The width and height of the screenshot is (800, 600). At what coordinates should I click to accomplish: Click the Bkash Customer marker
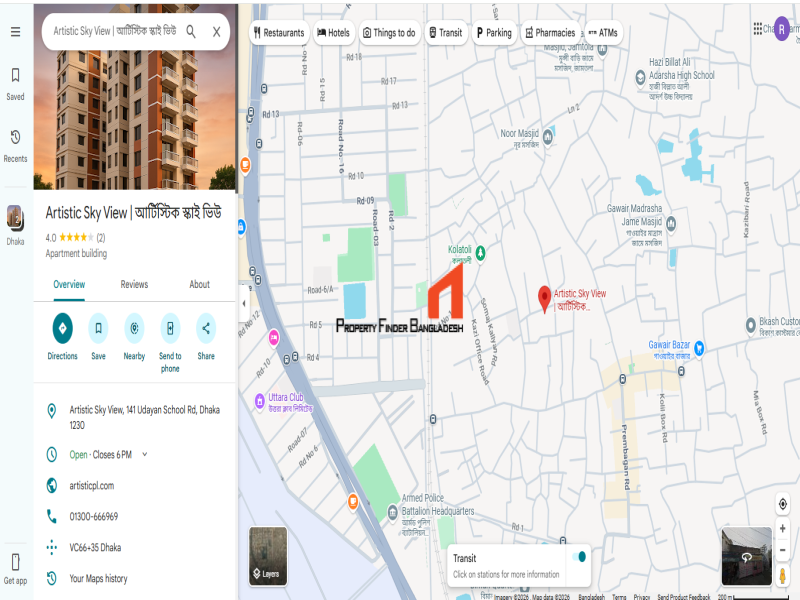pyautogui.click(x=751, y=325)
